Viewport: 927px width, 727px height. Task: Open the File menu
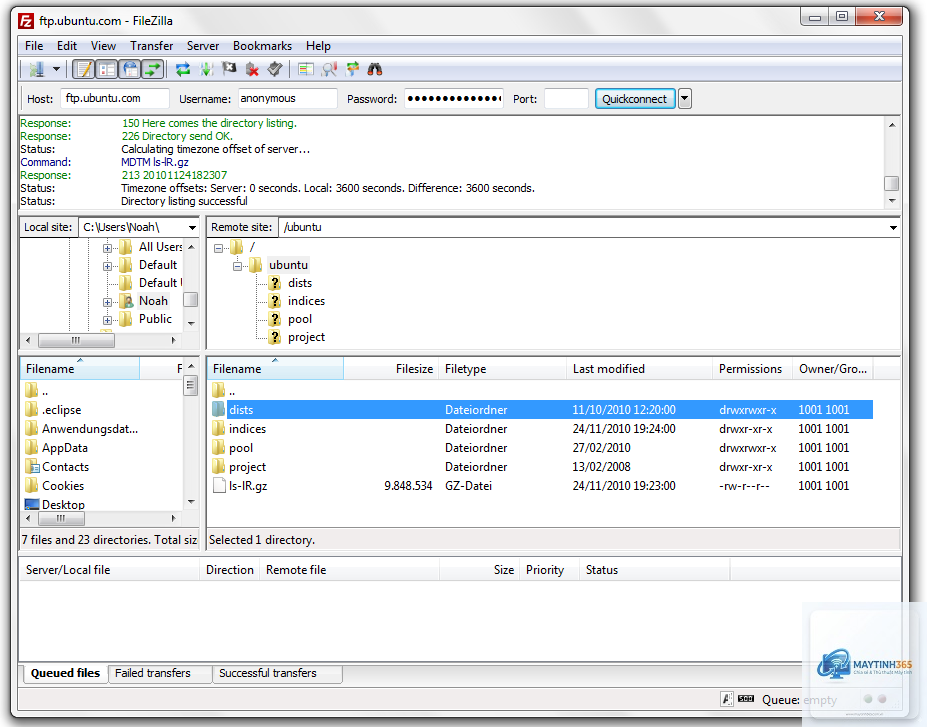(x=34, y=46)
